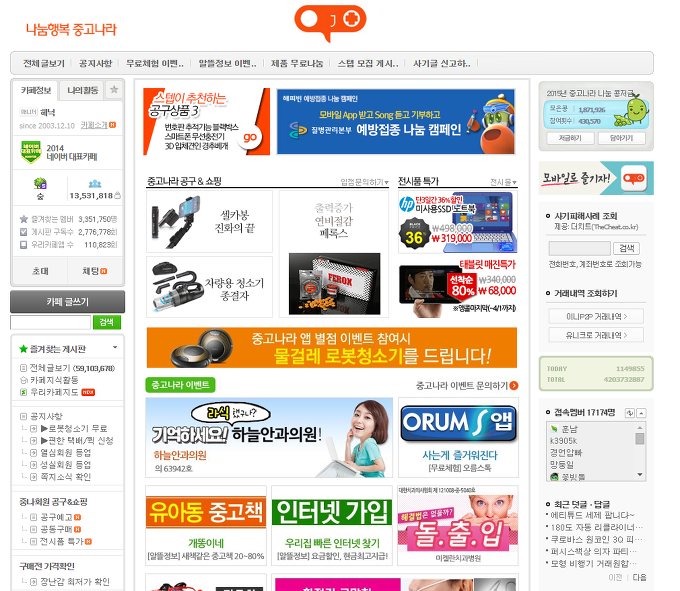Open the 카페소개 link

coord(94,125)
